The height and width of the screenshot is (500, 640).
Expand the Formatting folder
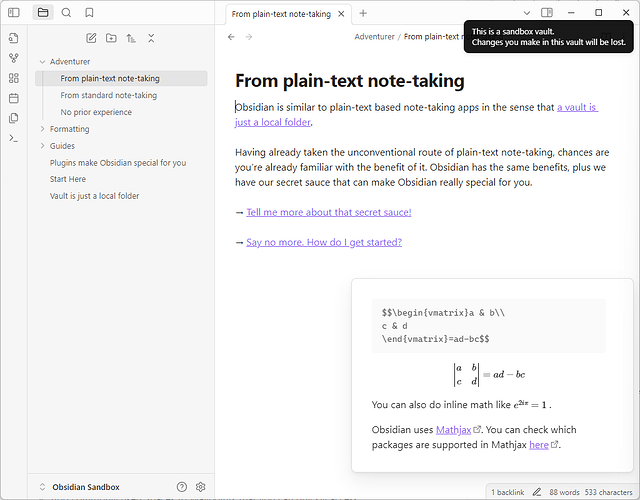coord(42,129)
